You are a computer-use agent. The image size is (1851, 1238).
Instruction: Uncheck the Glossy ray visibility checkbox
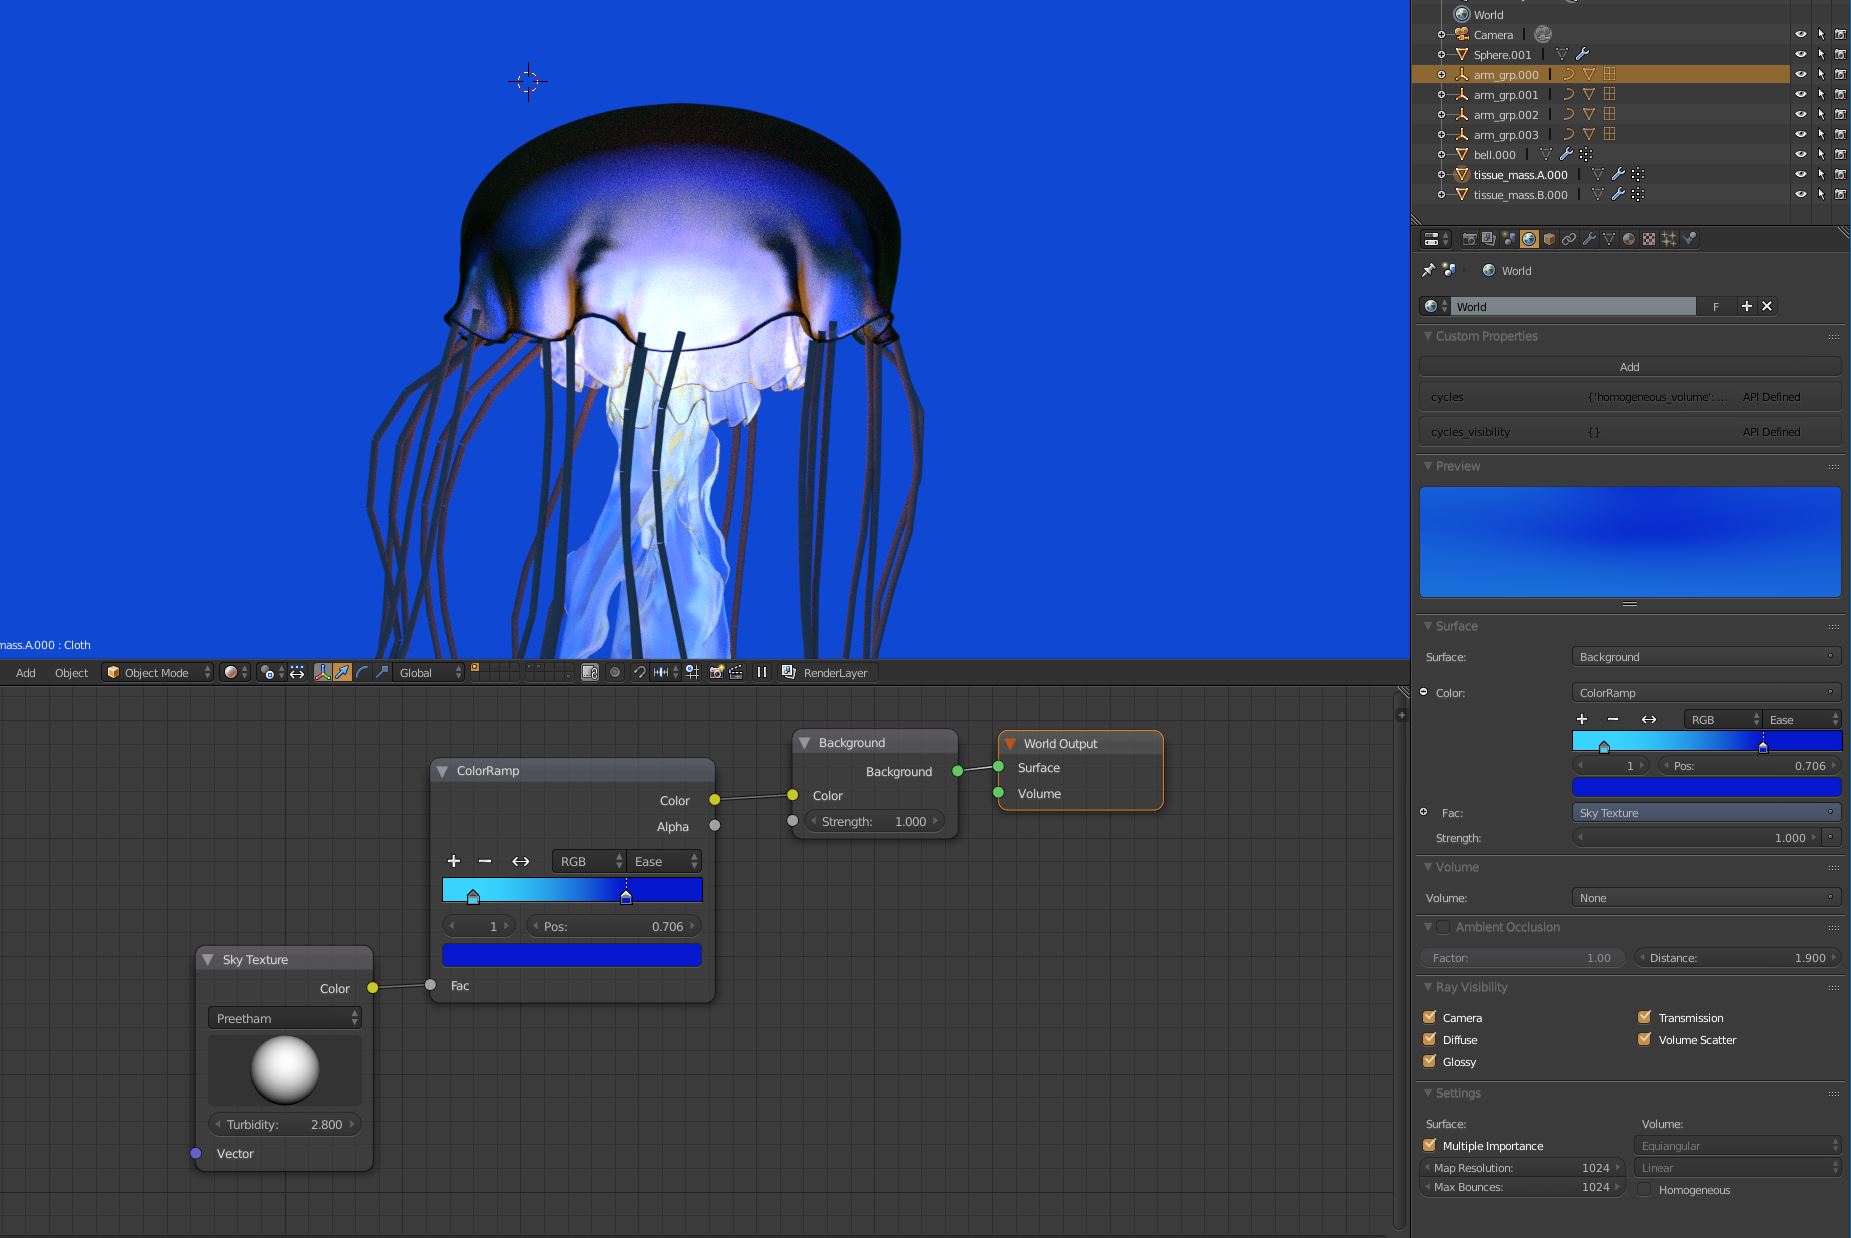tap(1430, 1061)
